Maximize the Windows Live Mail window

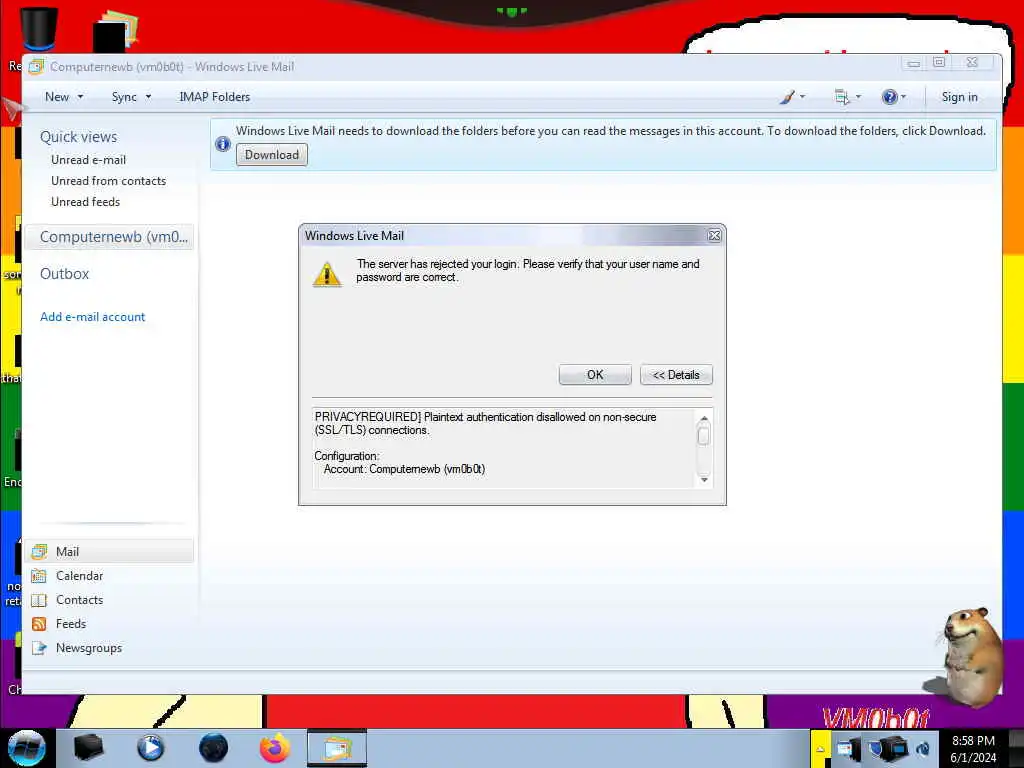[939, 63]
